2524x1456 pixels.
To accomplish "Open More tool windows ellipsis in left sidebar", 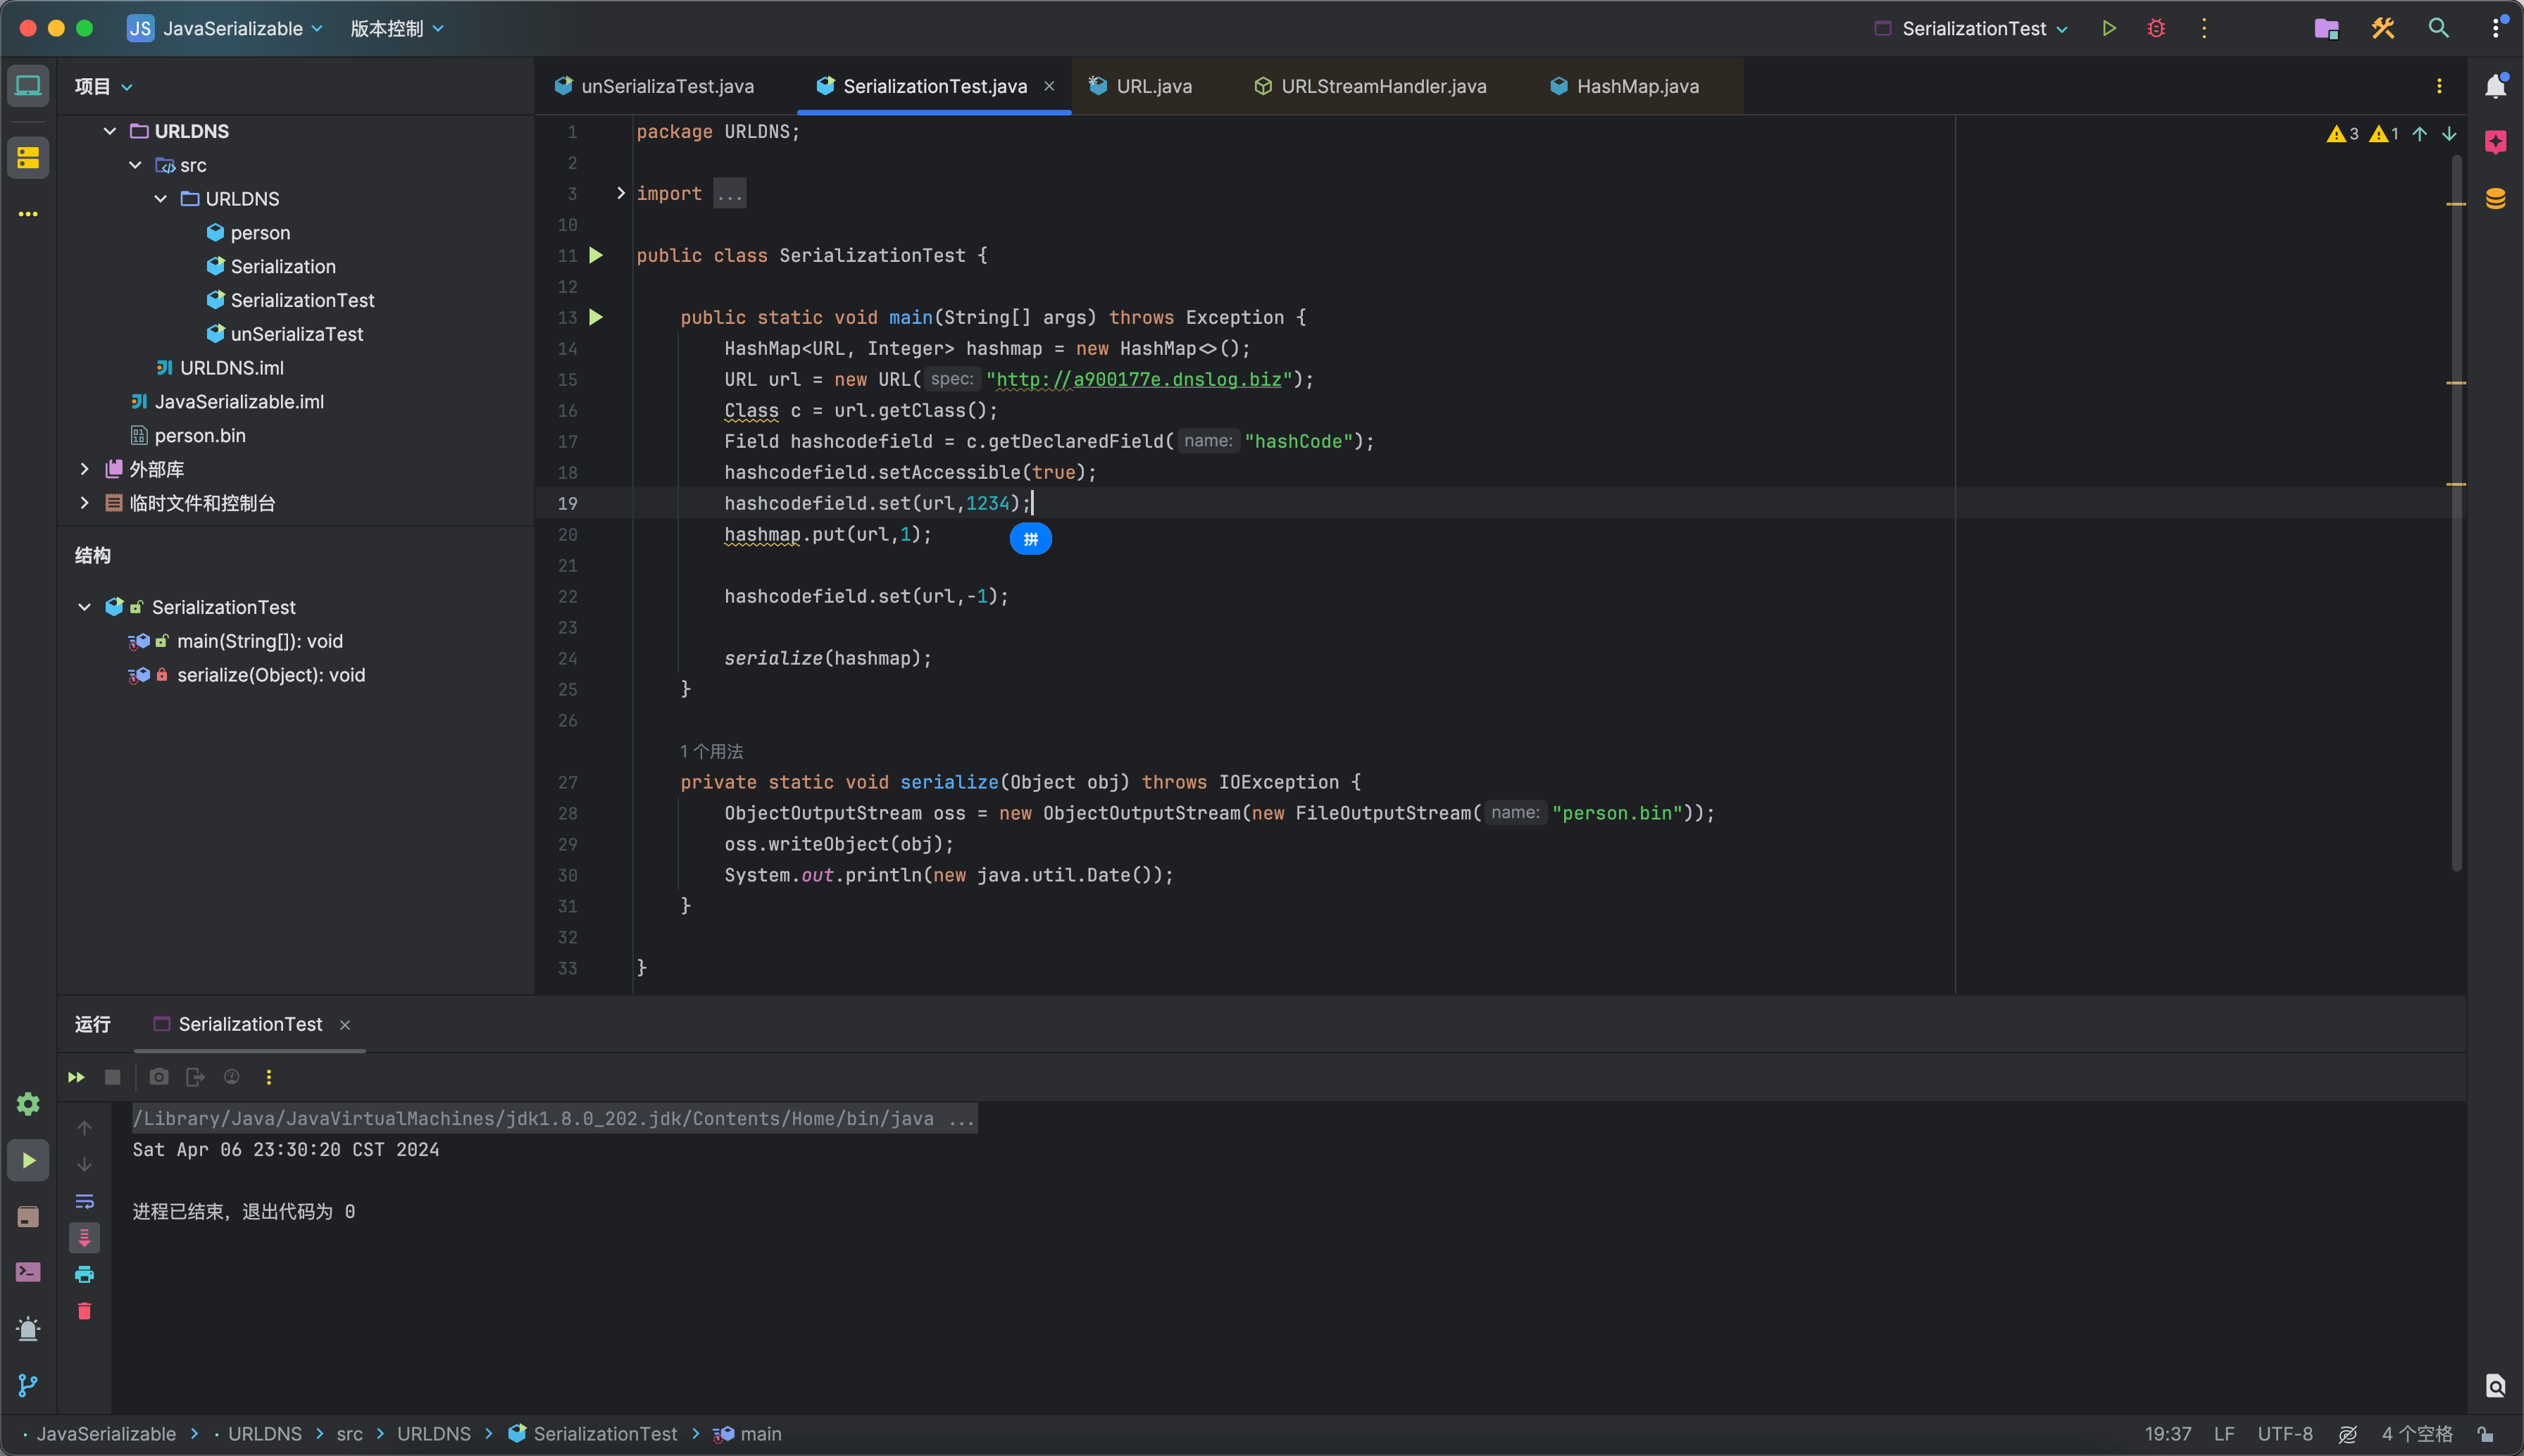I will (28, 214).
